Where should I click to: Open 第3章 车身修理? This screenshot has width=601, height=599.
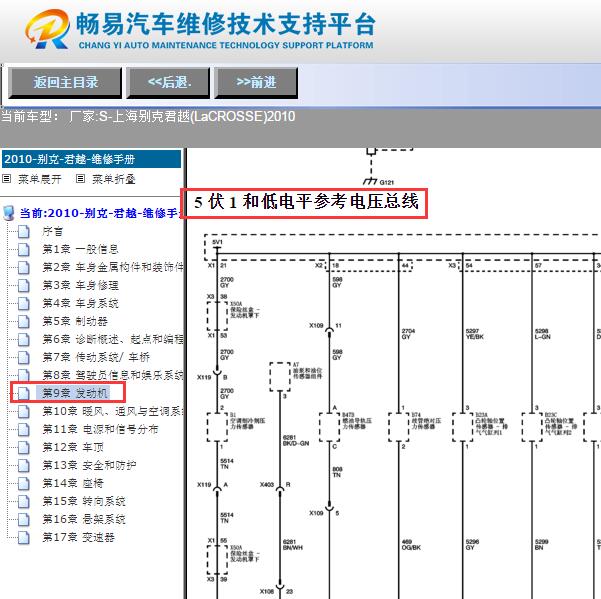click(80, 286)
